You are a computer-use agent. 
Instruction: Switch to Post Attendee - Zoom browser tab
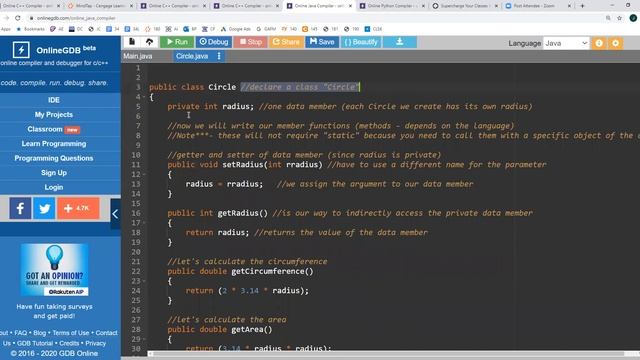tap(538, 6)
